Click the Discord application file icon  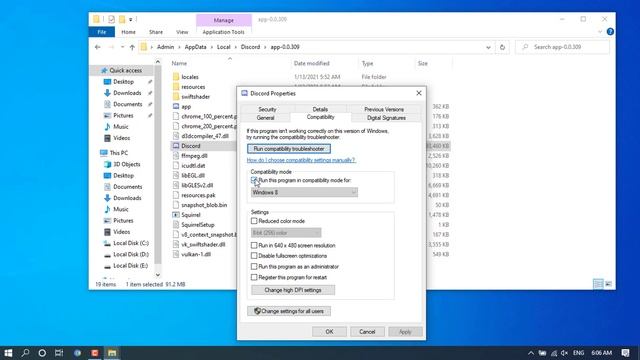176,146
